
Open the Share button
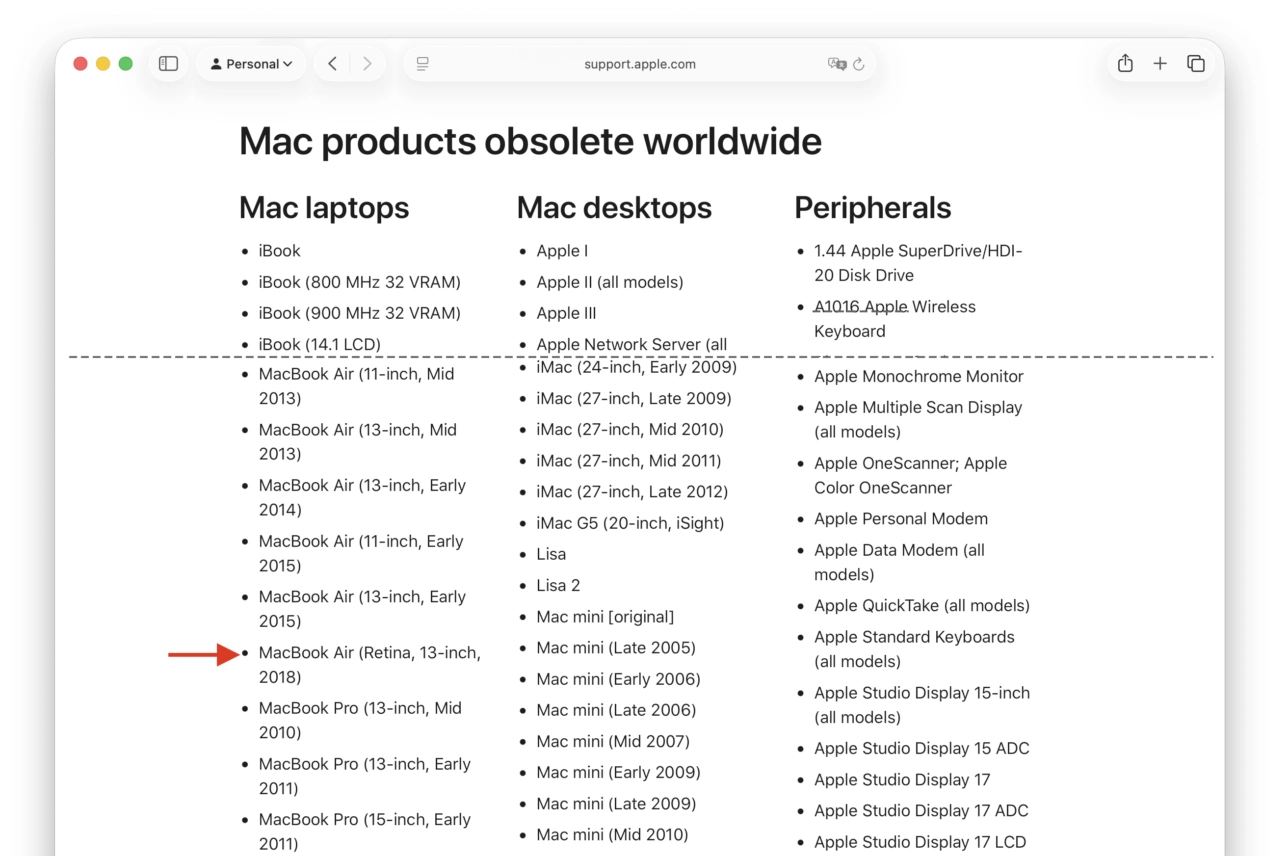point(1125,64)
